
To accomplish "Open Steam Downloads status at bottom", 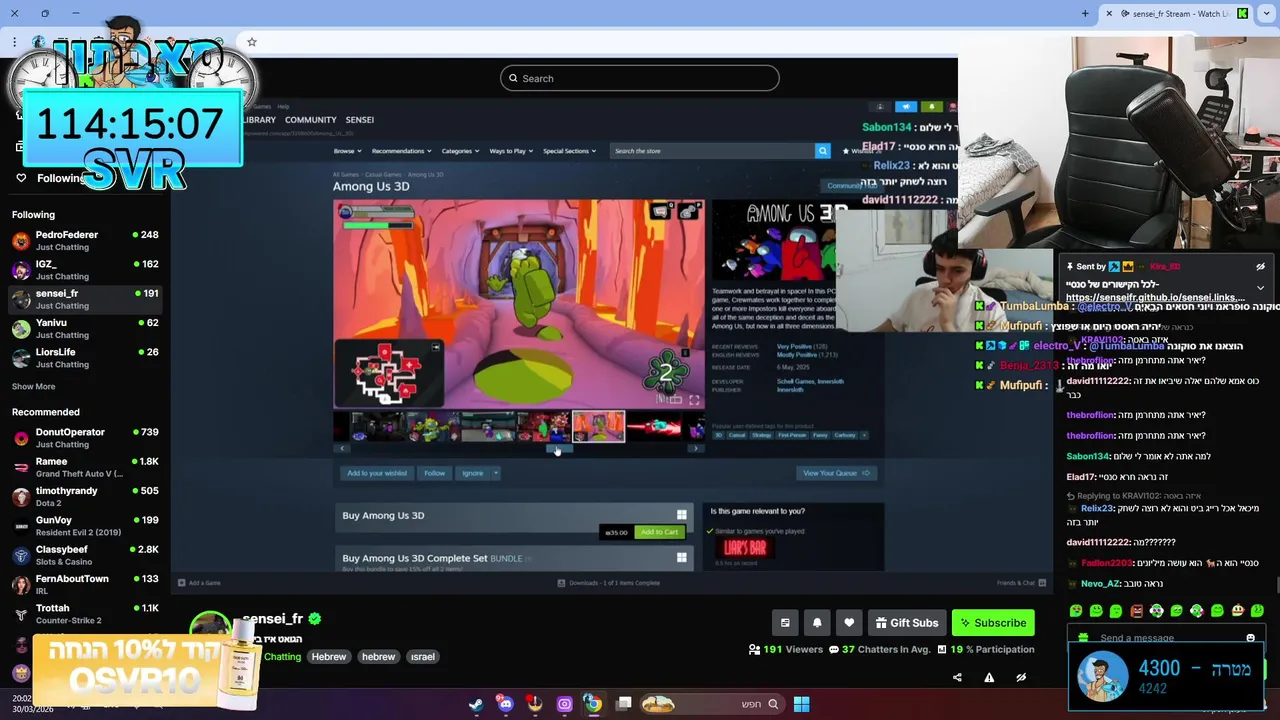I will (x=608, y=583).
